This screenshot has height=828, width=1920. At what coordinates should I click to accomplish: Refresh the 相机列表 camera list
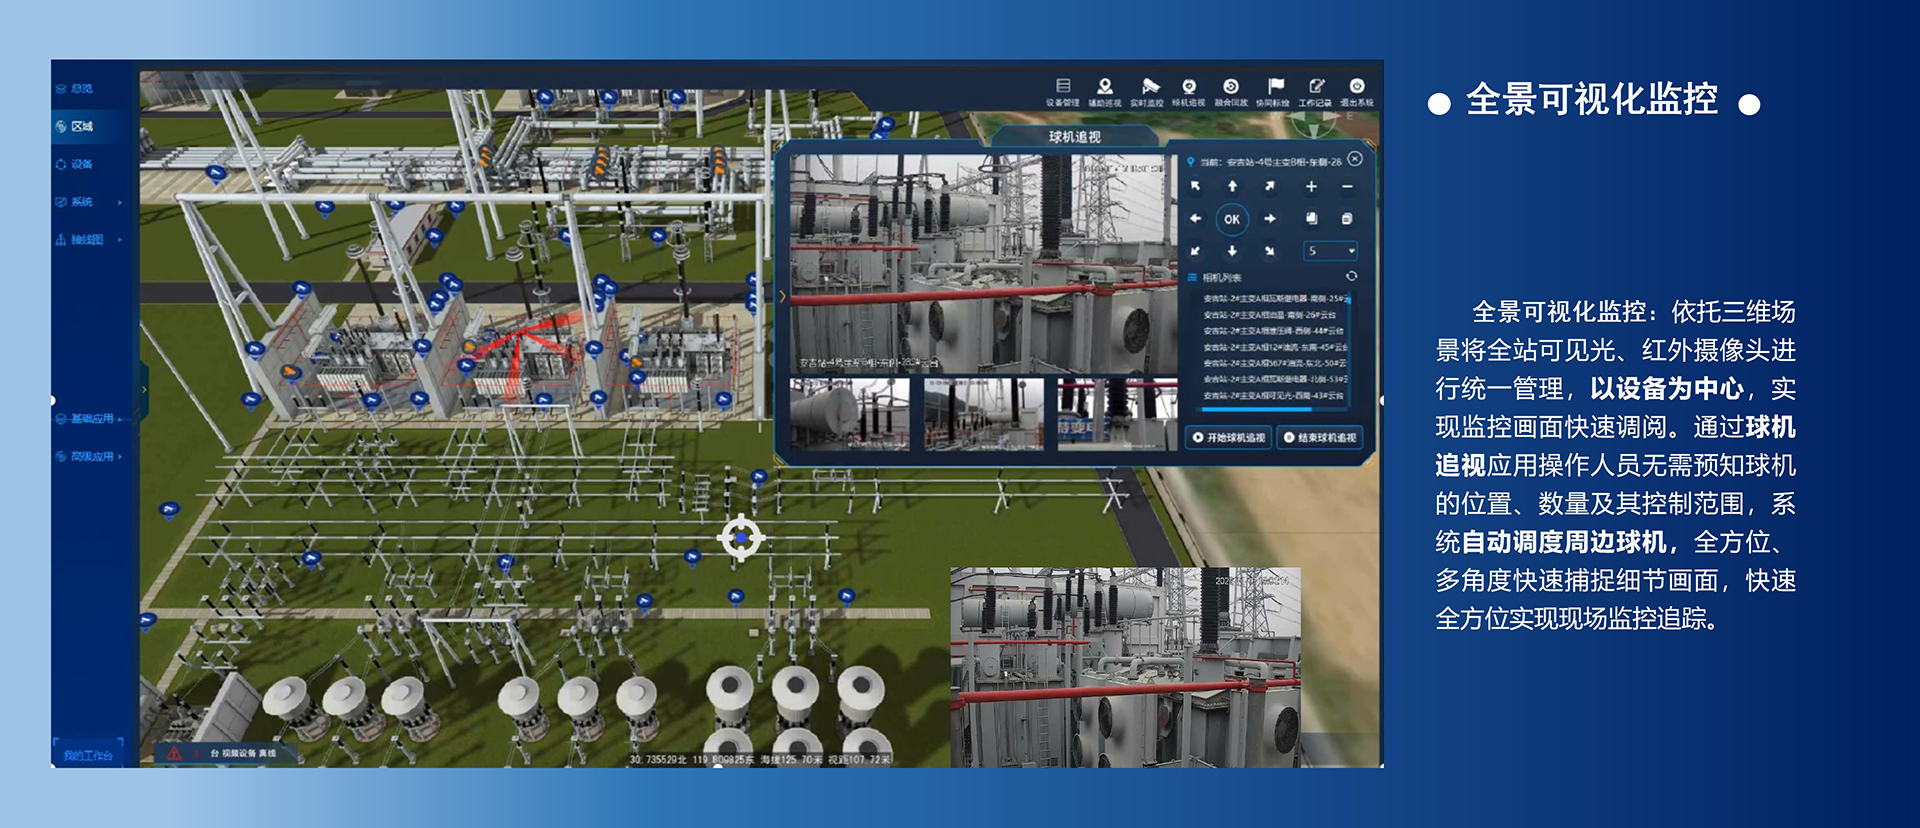coord(1351,276)
